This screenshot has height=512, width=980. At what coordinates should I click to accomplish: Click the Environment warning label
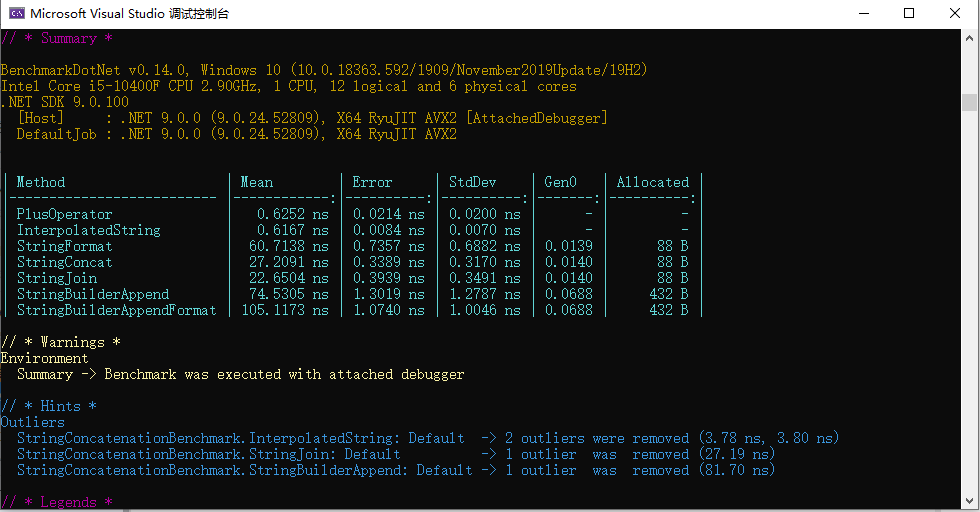tap(44, 358)
